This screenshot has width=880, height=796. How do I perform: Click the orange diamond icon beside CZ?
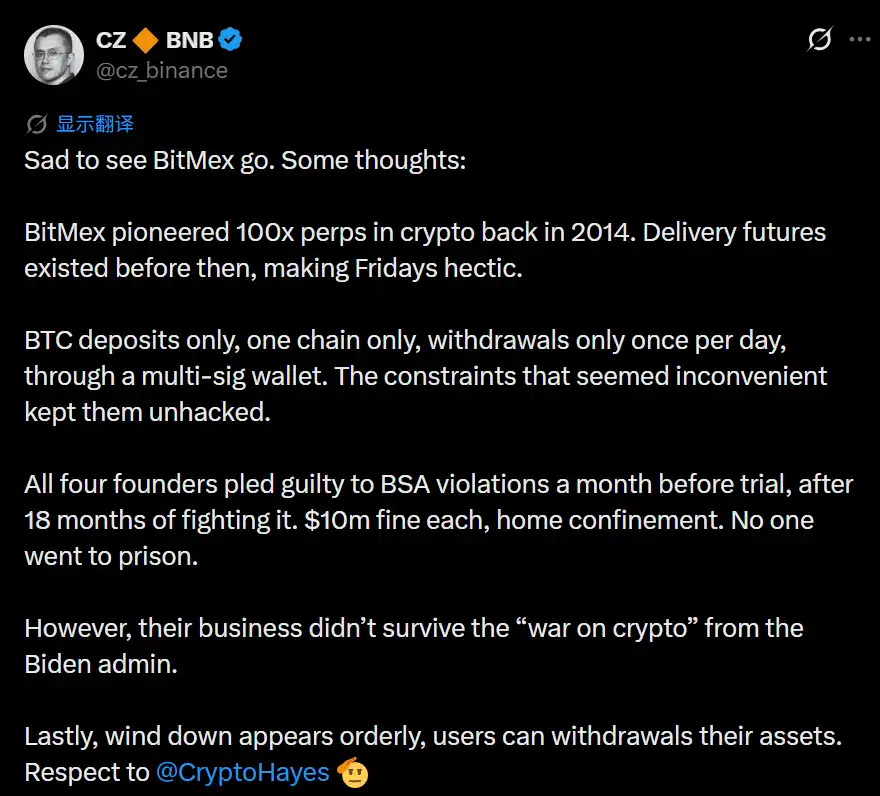tap(145, 40)
